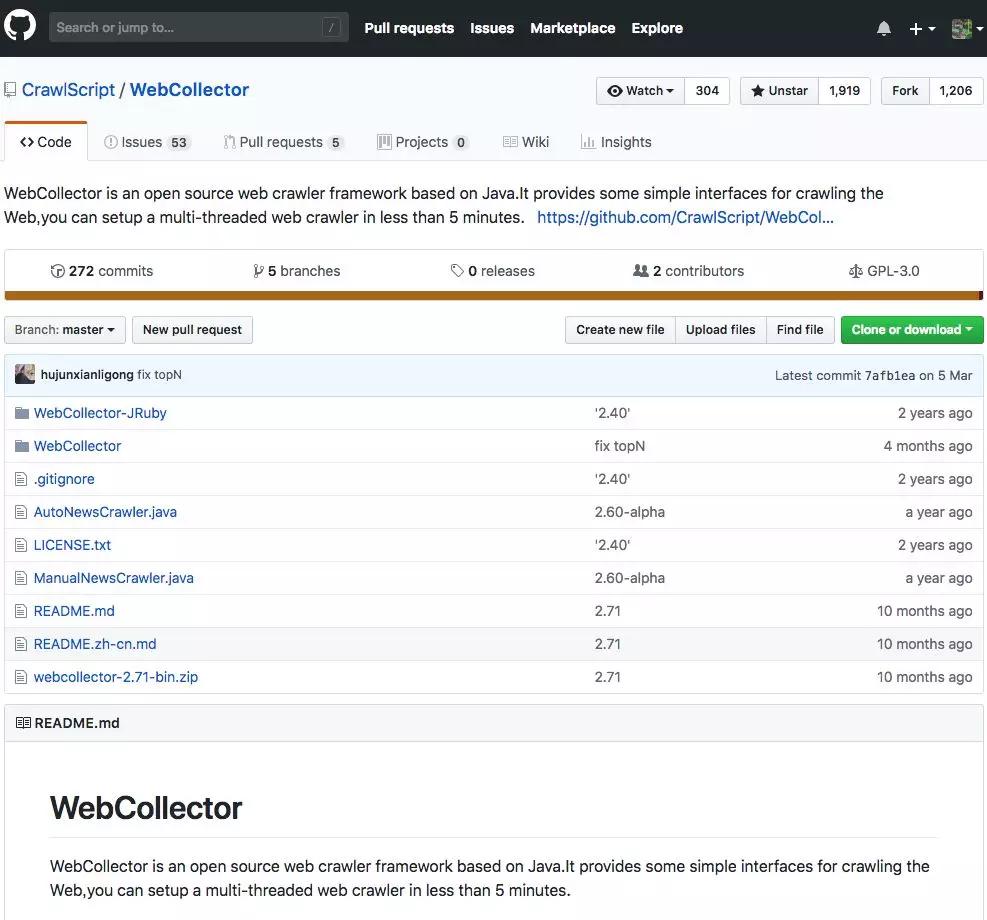The height and width of the screenshot is (920, 987).
Task: Expand the Clone or download menu
Action: pos(911,330)
